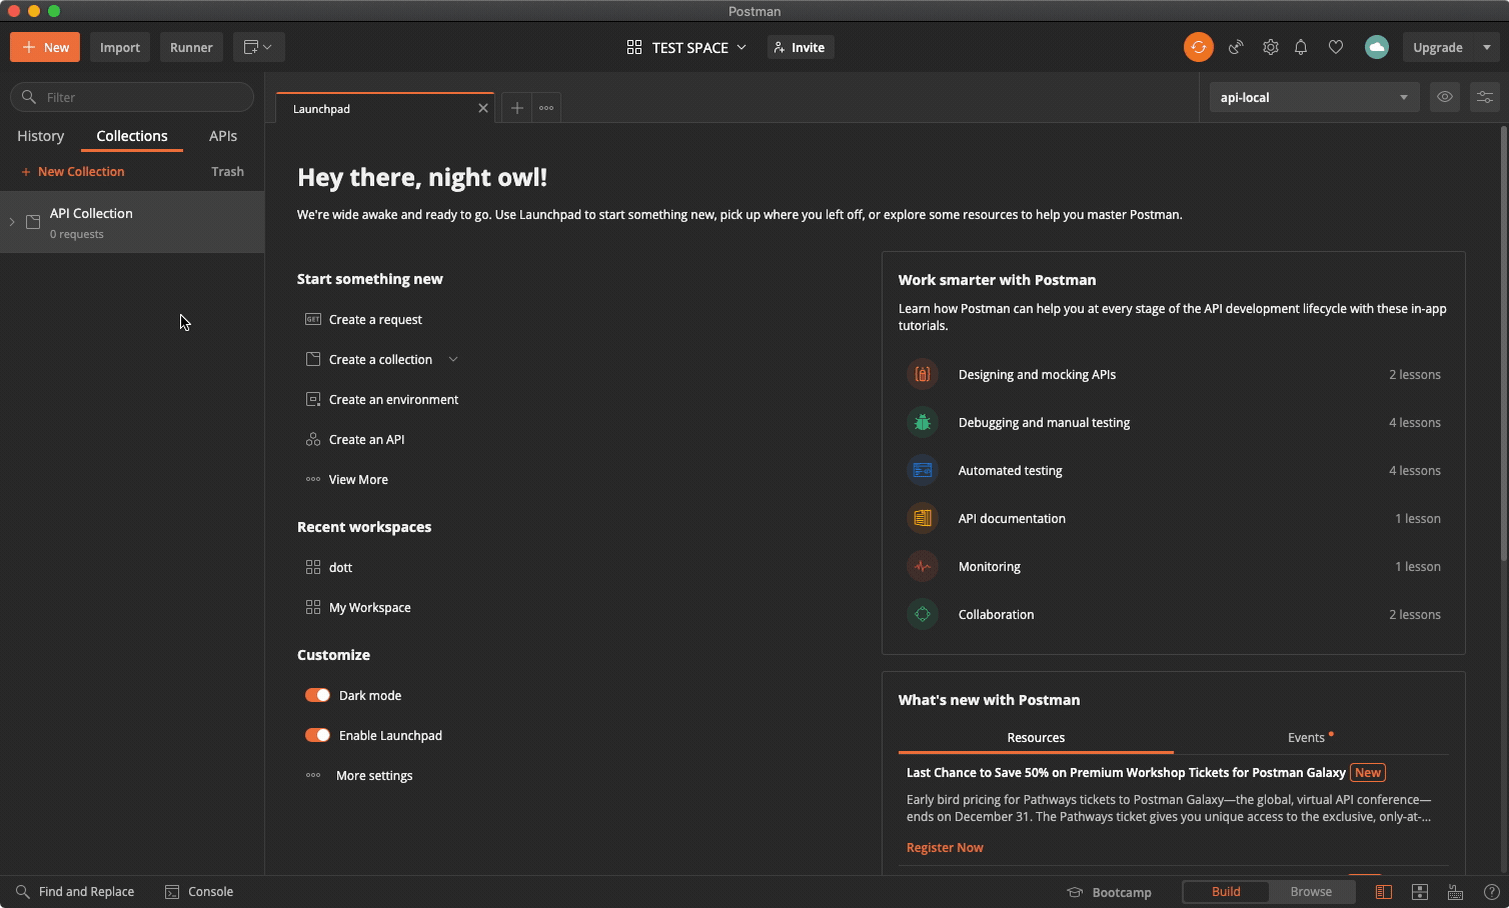Image resolution: width=1509 pixels, height=908 pixels.
Task: Click the Designing and mocking APIs icon
Action: pyautogui.click(x=922, y=374)
